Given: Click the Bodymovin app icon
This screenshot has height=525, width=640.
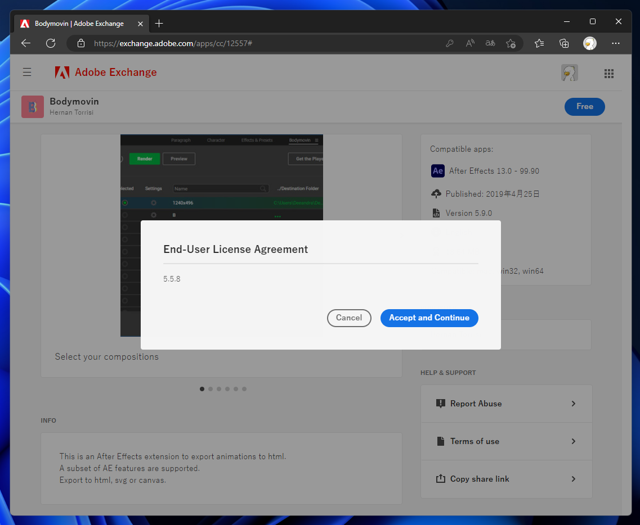Looking at the screenshot, I should pos(33,107).
